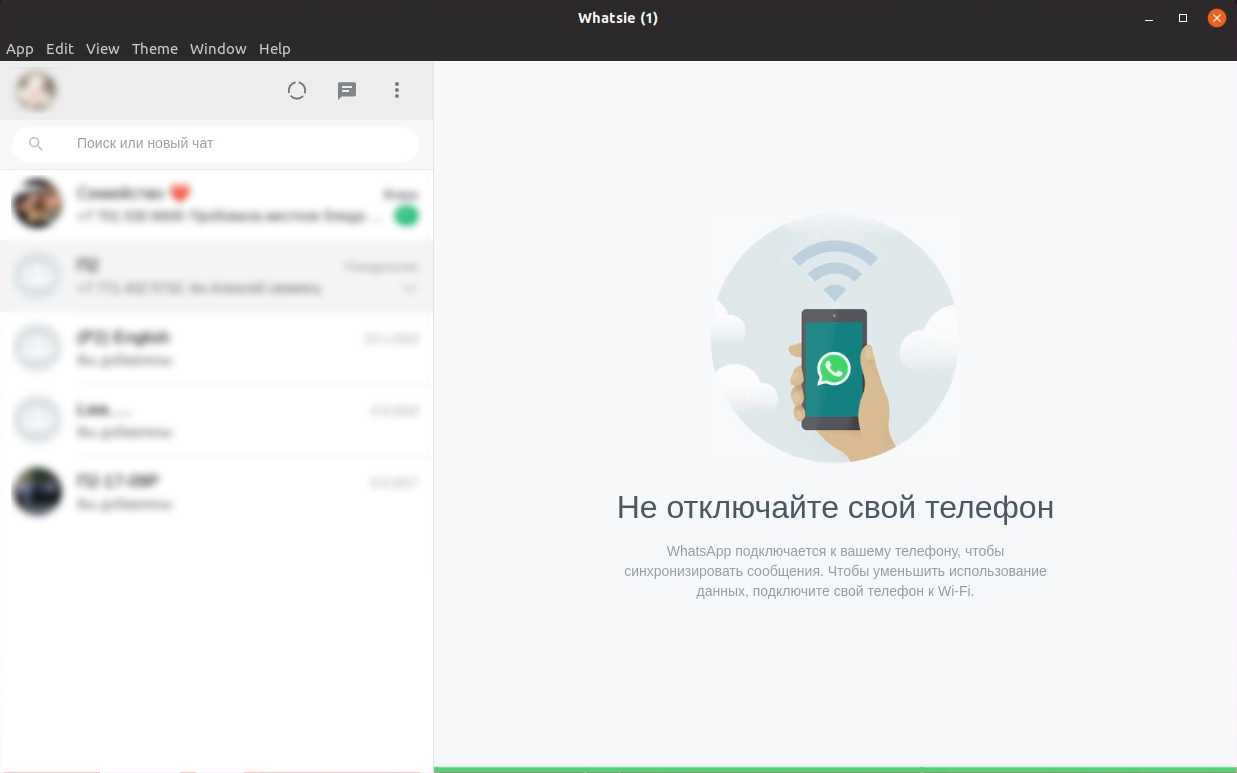Start a new chat with message icon
Viewport: 1237px width, 773px height.
(347, 91)
